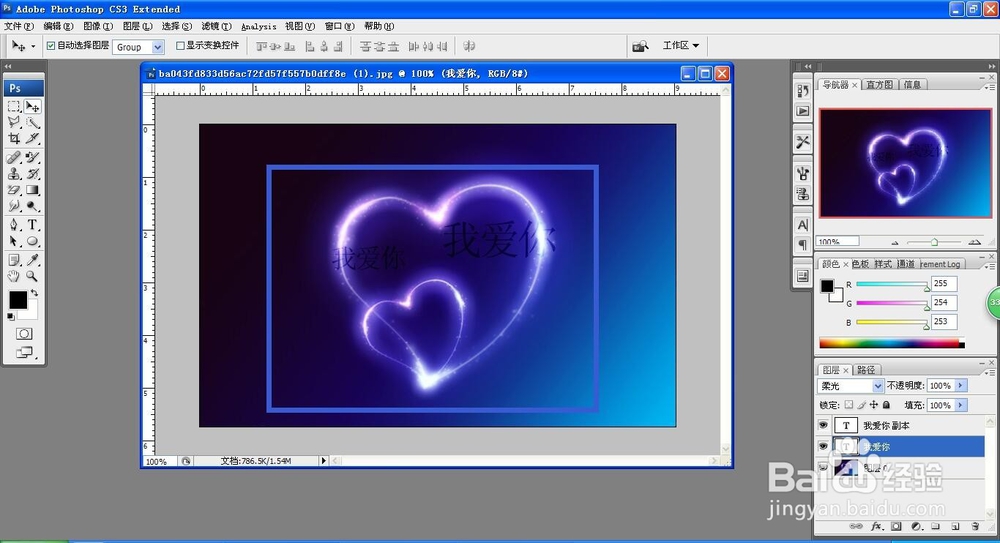Select the Hand tool
This screenshot has width=1000, height=543.
click(x=14, y=276)
